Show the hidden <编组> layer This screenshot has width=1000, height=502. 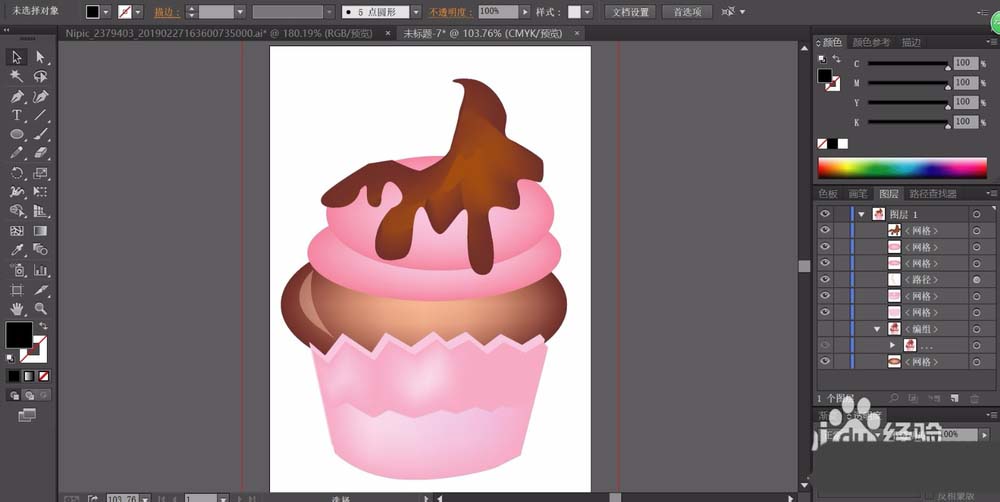click(825, 329)
